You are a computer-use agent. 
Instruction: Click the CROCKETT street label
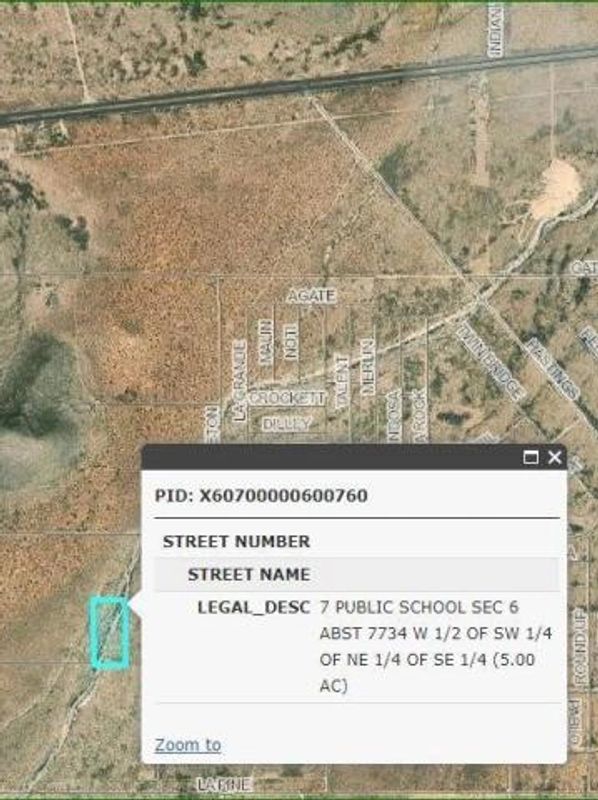pyautogui.click(x=287, y=398)
